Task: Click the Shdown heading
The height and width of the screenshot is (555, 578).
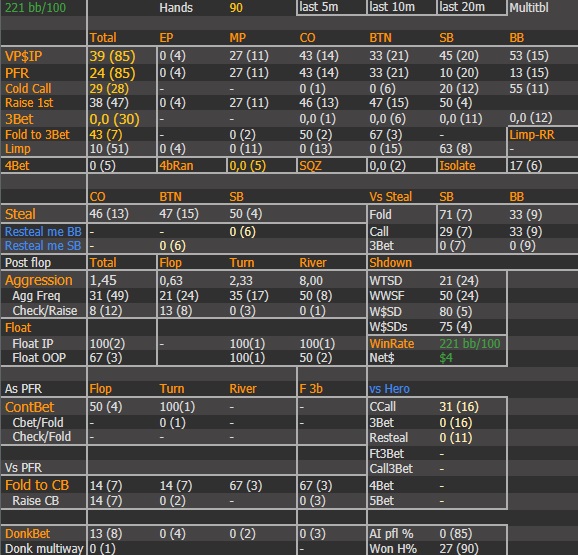Action: 390,262
